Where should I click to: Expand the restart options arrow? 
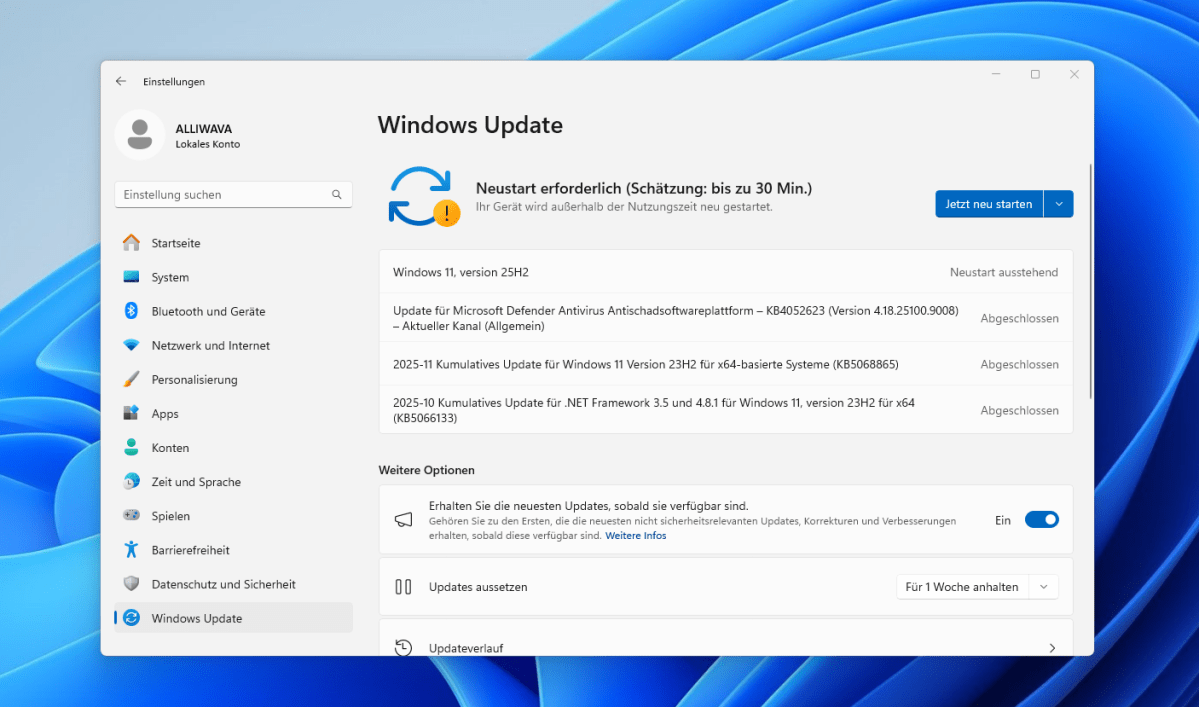pos(1058,203)
